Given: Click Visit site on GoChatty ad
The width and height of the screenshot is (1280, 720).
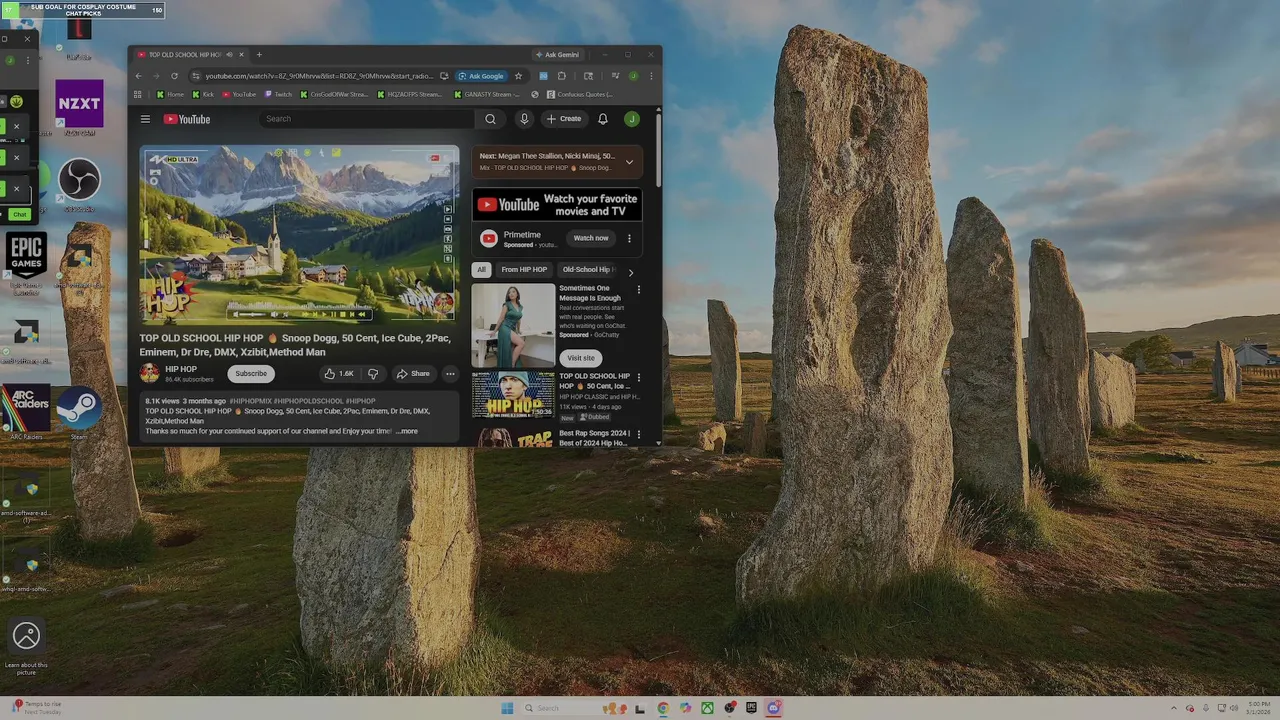Looking at the screenshot, I should (581, 358).
